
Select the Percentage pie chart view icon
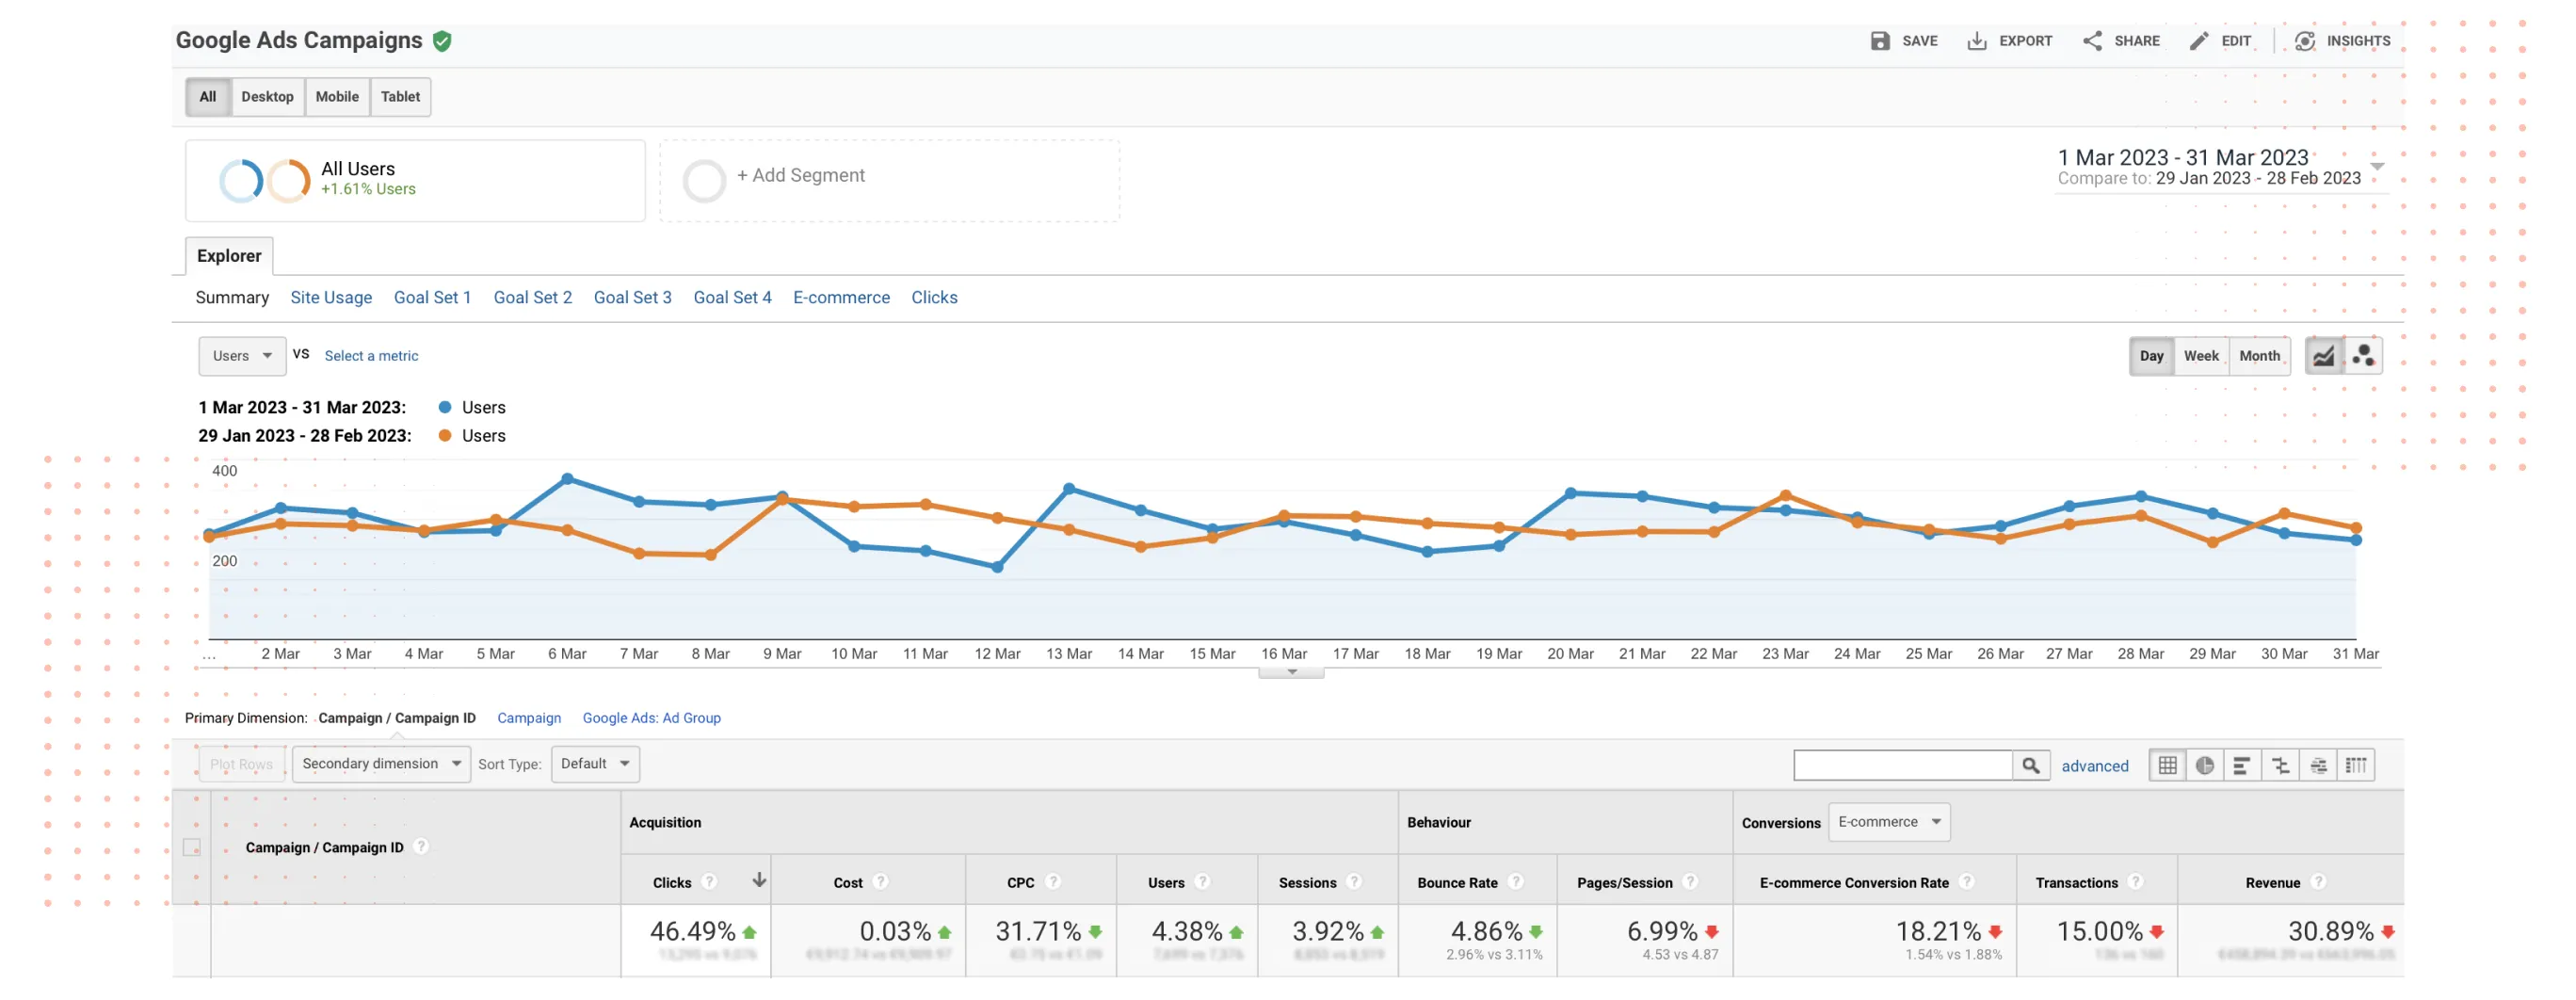[x=2205, y=766]
